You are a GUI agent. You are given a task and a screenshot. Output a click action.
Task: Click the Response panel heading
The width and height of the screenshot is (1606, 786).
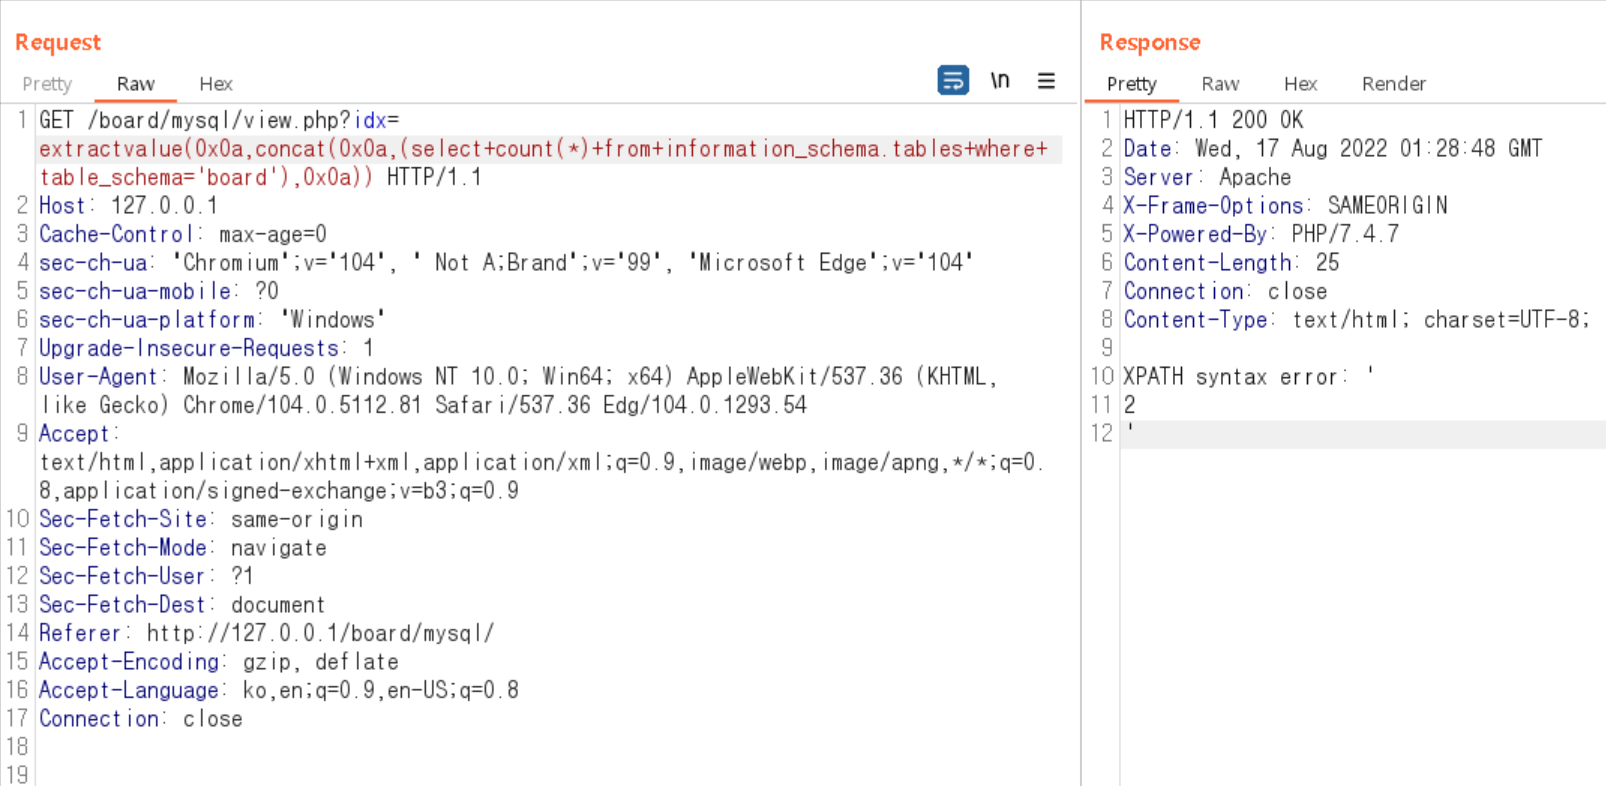[x=1150, y=42]
